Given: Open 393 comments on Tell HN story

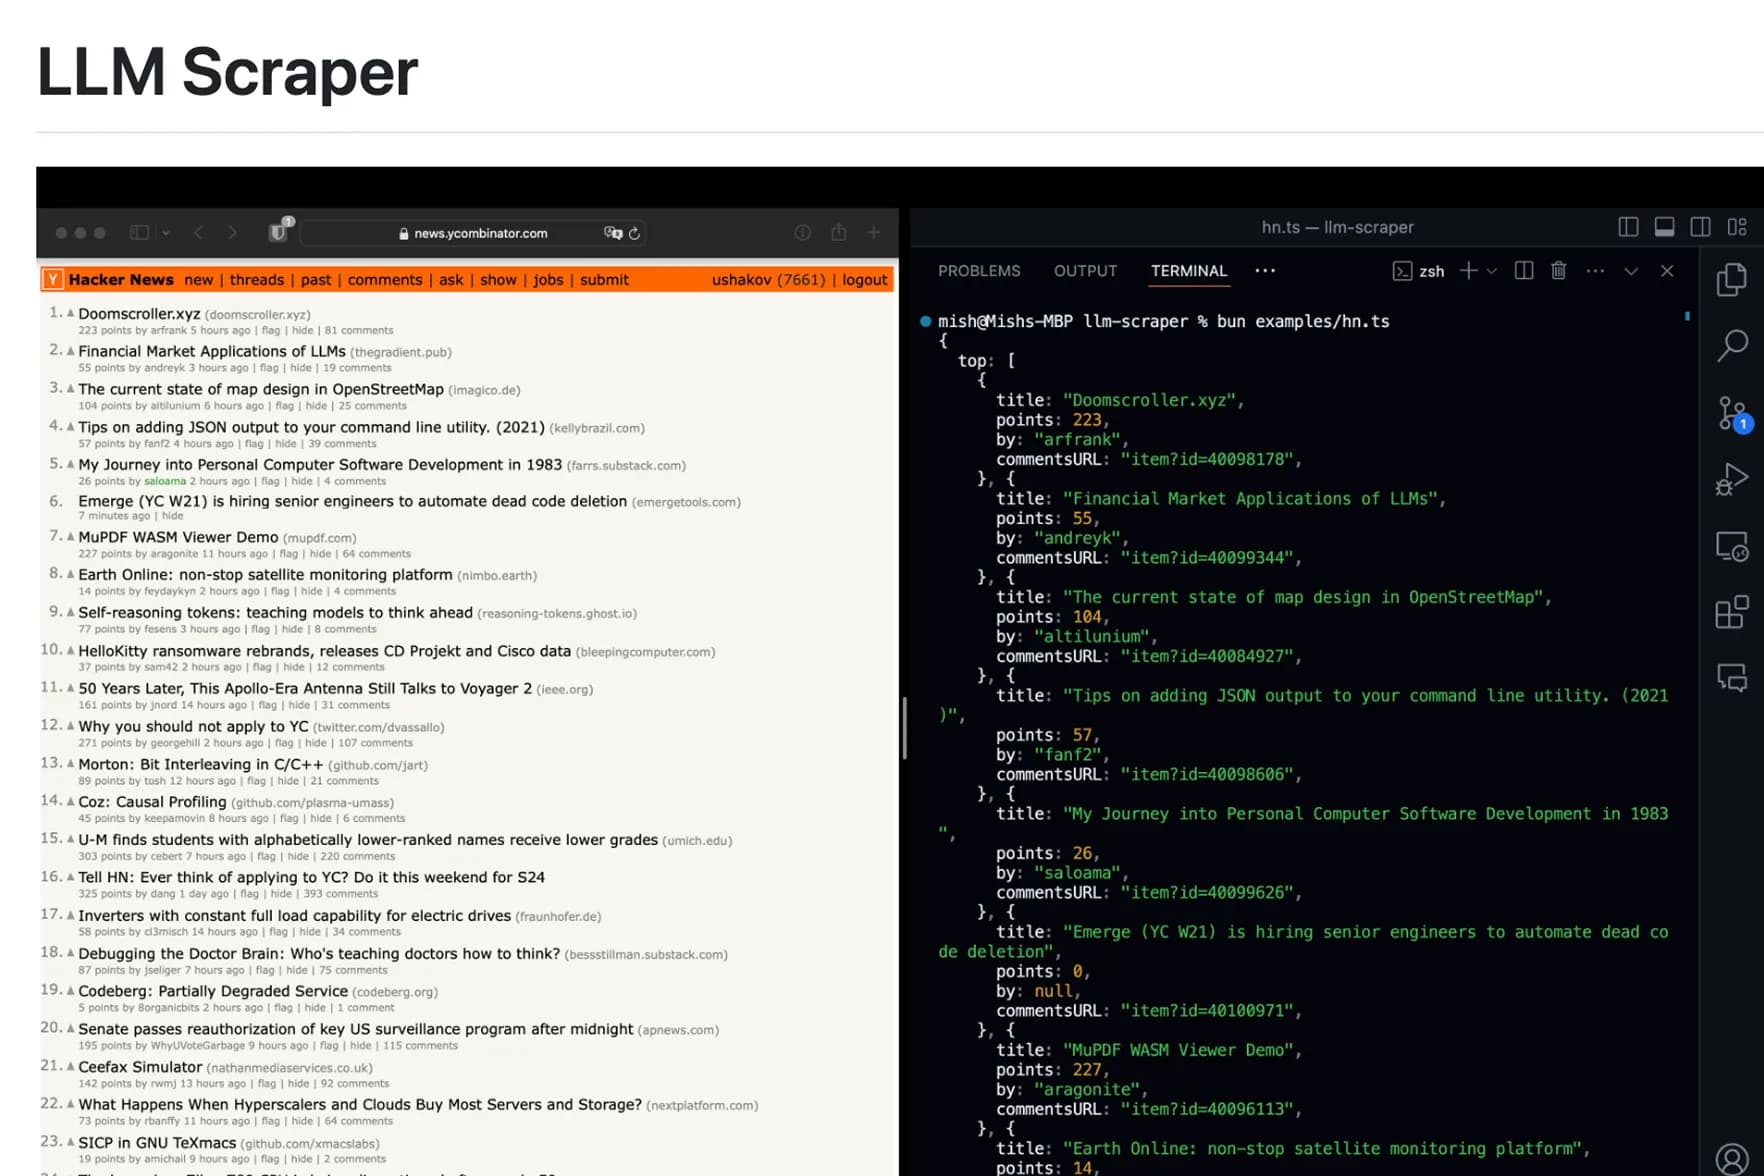Looking at the screenshot, I should tap(341, 894).
